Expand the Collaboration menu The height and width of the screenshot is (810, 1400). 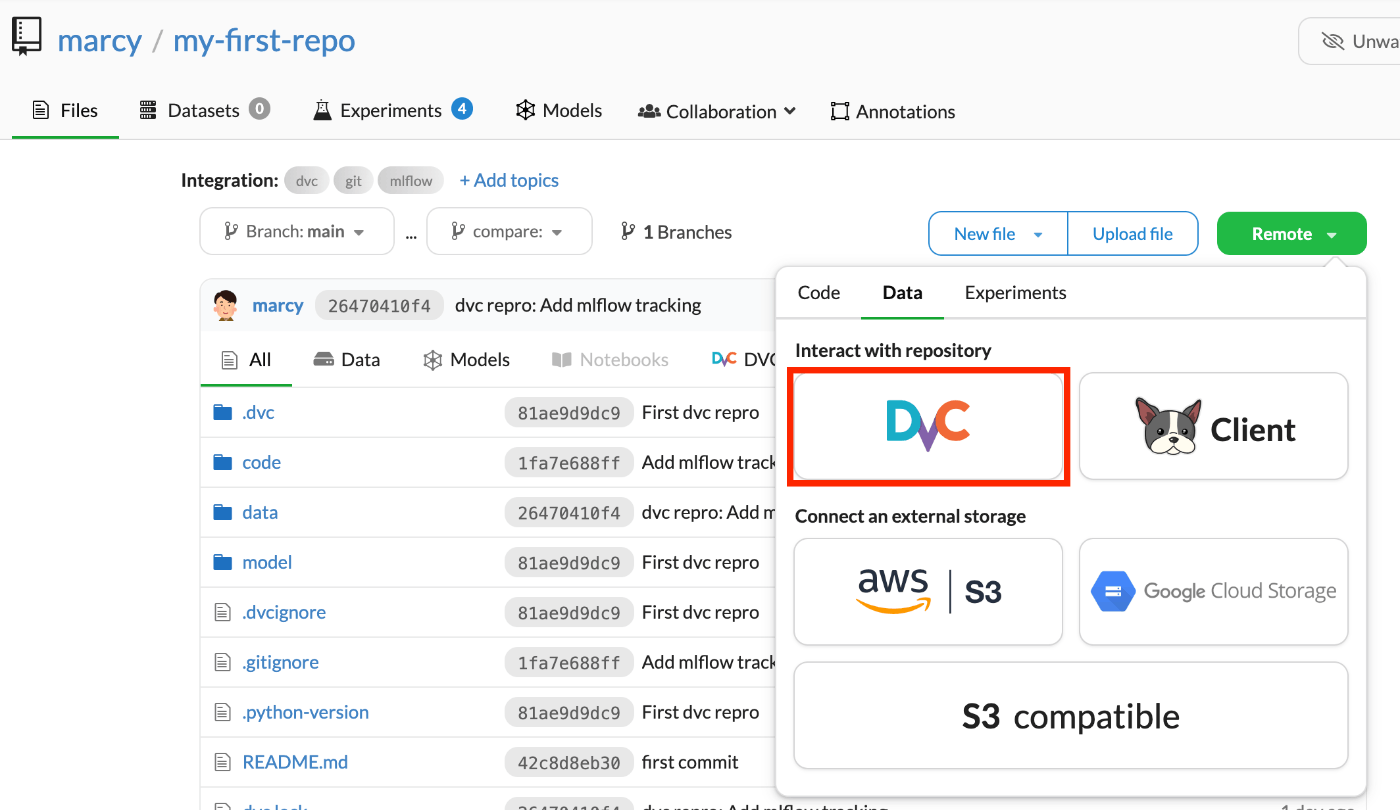point(717,111)
